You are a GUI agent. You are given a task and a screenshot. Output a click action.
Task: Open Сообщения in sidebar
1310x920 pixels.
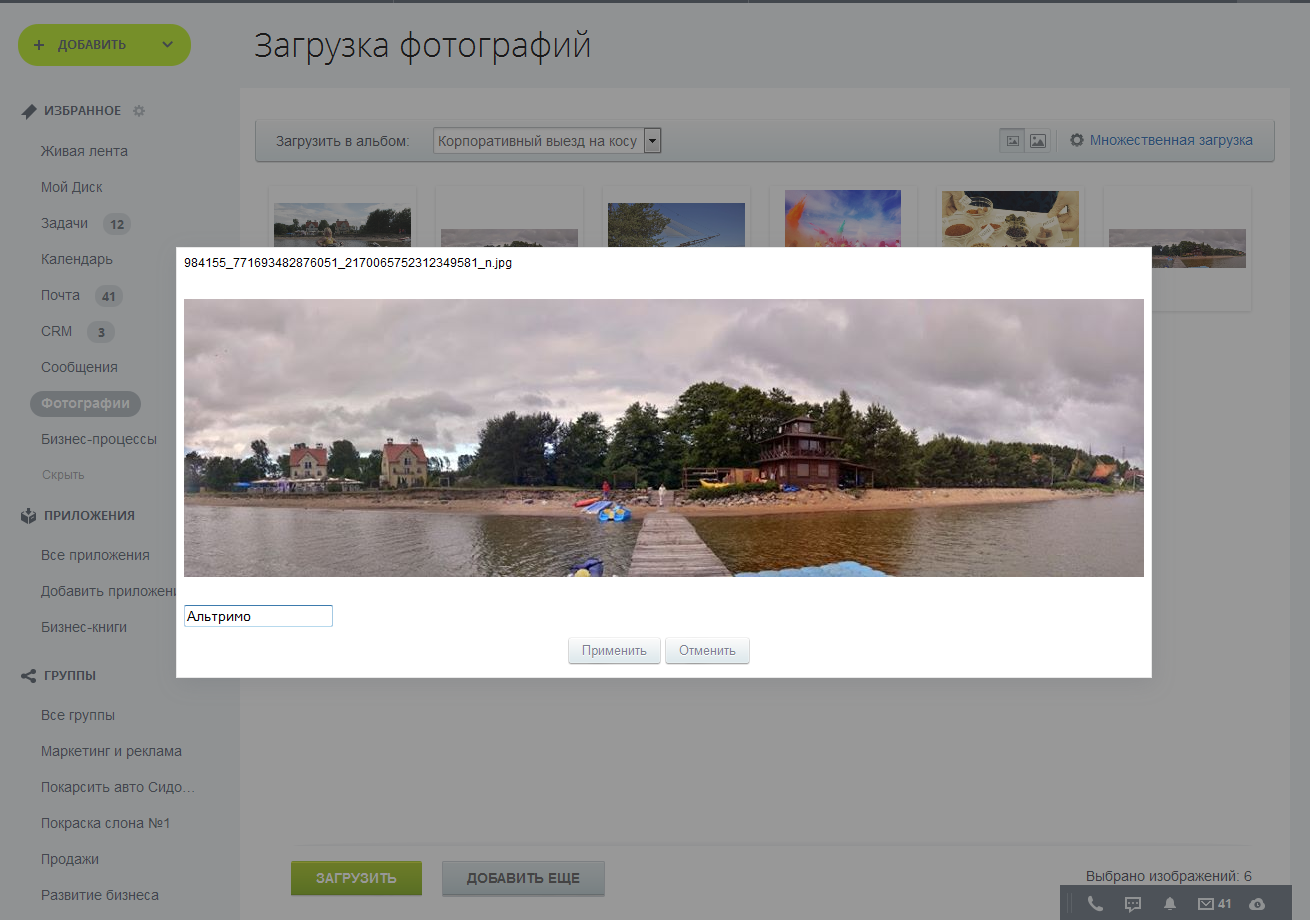[79, 368]
